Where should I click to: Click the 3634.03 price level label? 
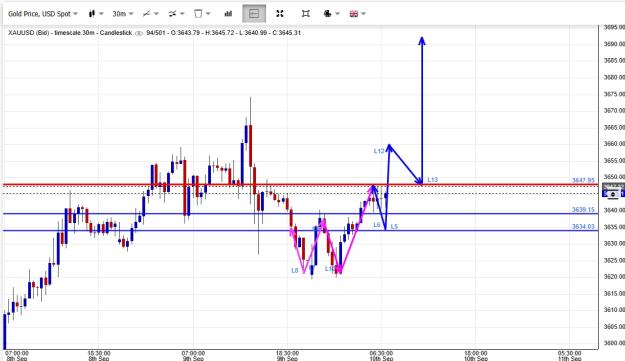583,227
